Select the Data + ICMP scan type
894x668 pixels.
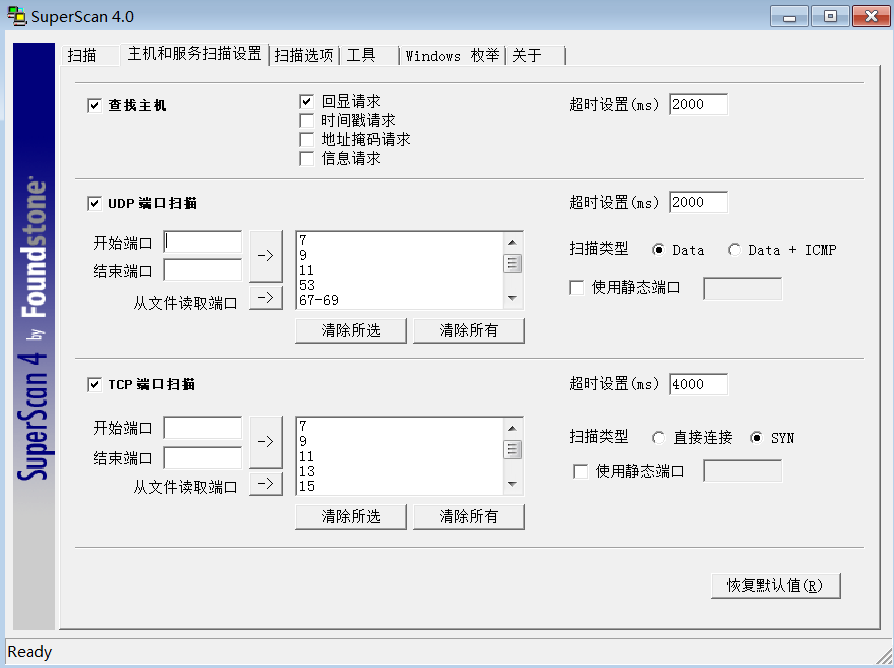(x=735, y=250)
